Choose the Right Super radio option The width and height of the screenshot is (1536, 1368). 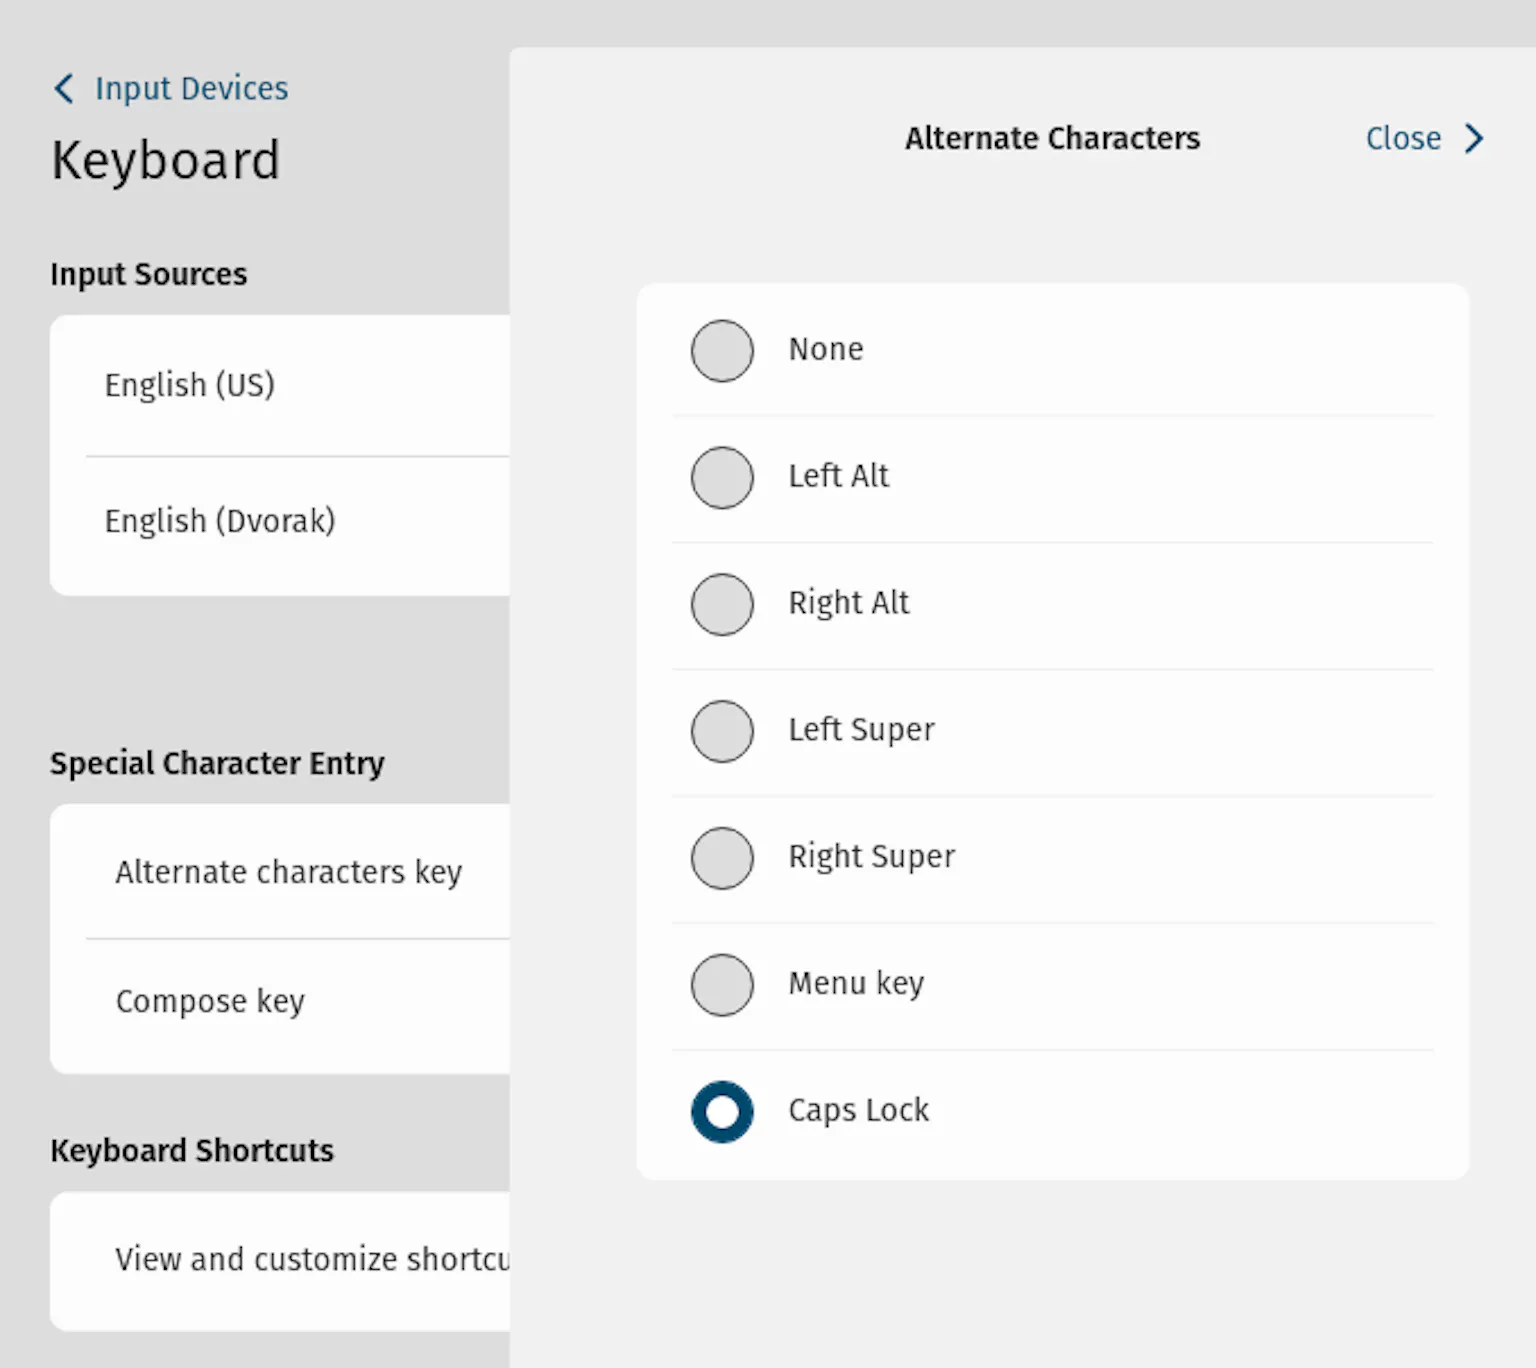coord(722,858)
